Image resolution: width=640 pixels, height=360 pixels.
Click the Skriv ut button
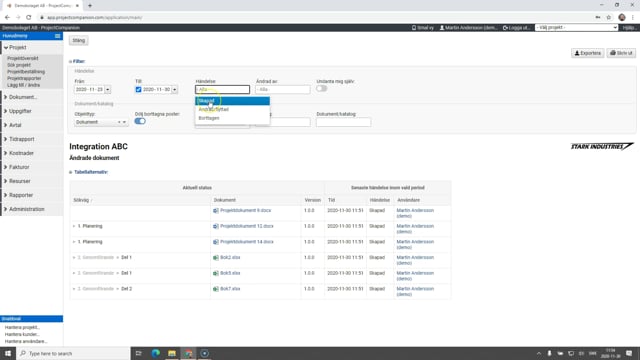click(x=621, y=53)
